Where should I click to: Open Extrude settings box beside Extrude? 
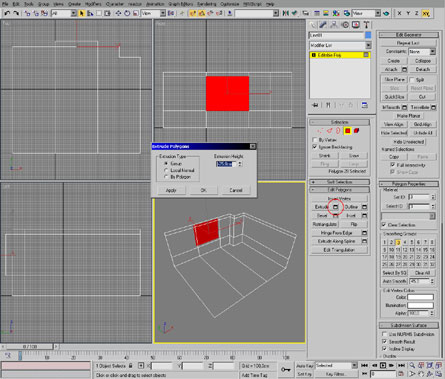(x=336, y=207)
